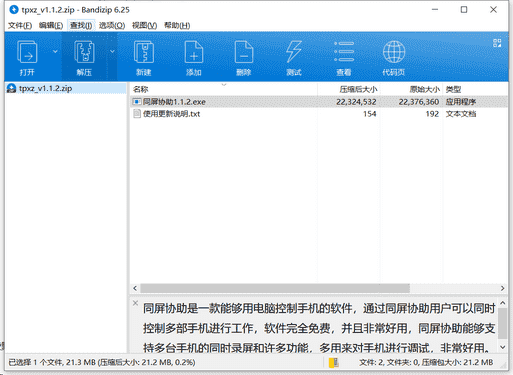Image resolution: width=513 pixels, height=375 pixels.
Task: Expand the Open button dropdown arrow
Action: [x=55, y=51]
